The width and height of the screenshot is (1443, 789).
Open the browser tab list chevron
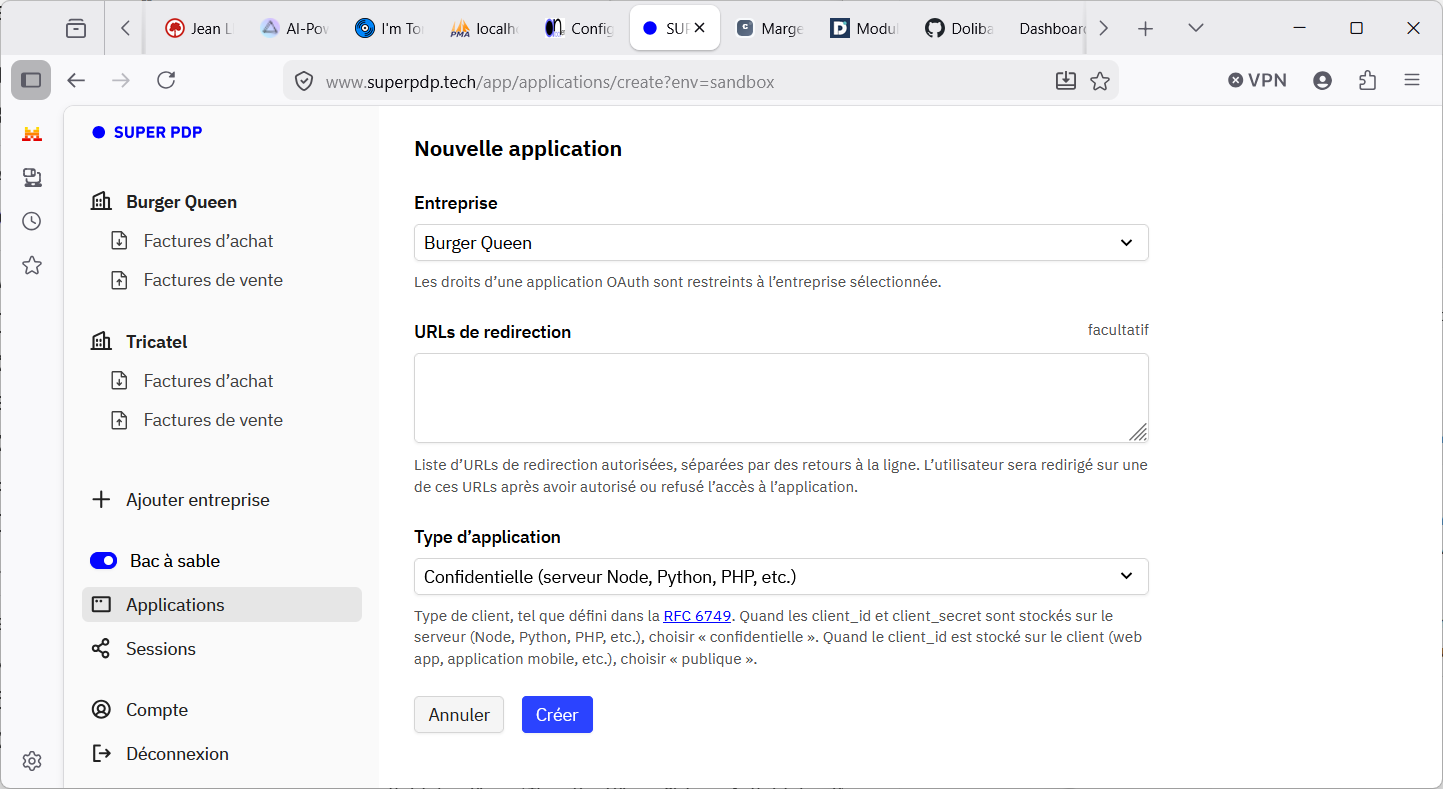tap(1196, 28)
